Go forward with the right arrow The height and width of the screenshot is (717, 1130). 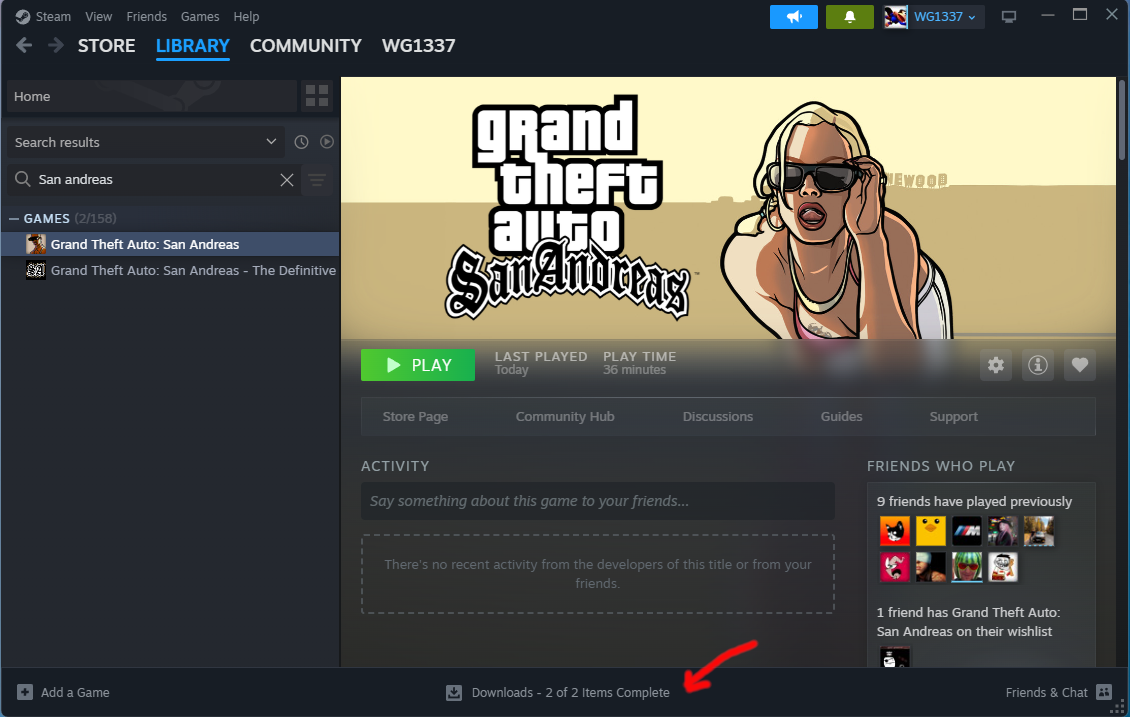coord(55,45)
